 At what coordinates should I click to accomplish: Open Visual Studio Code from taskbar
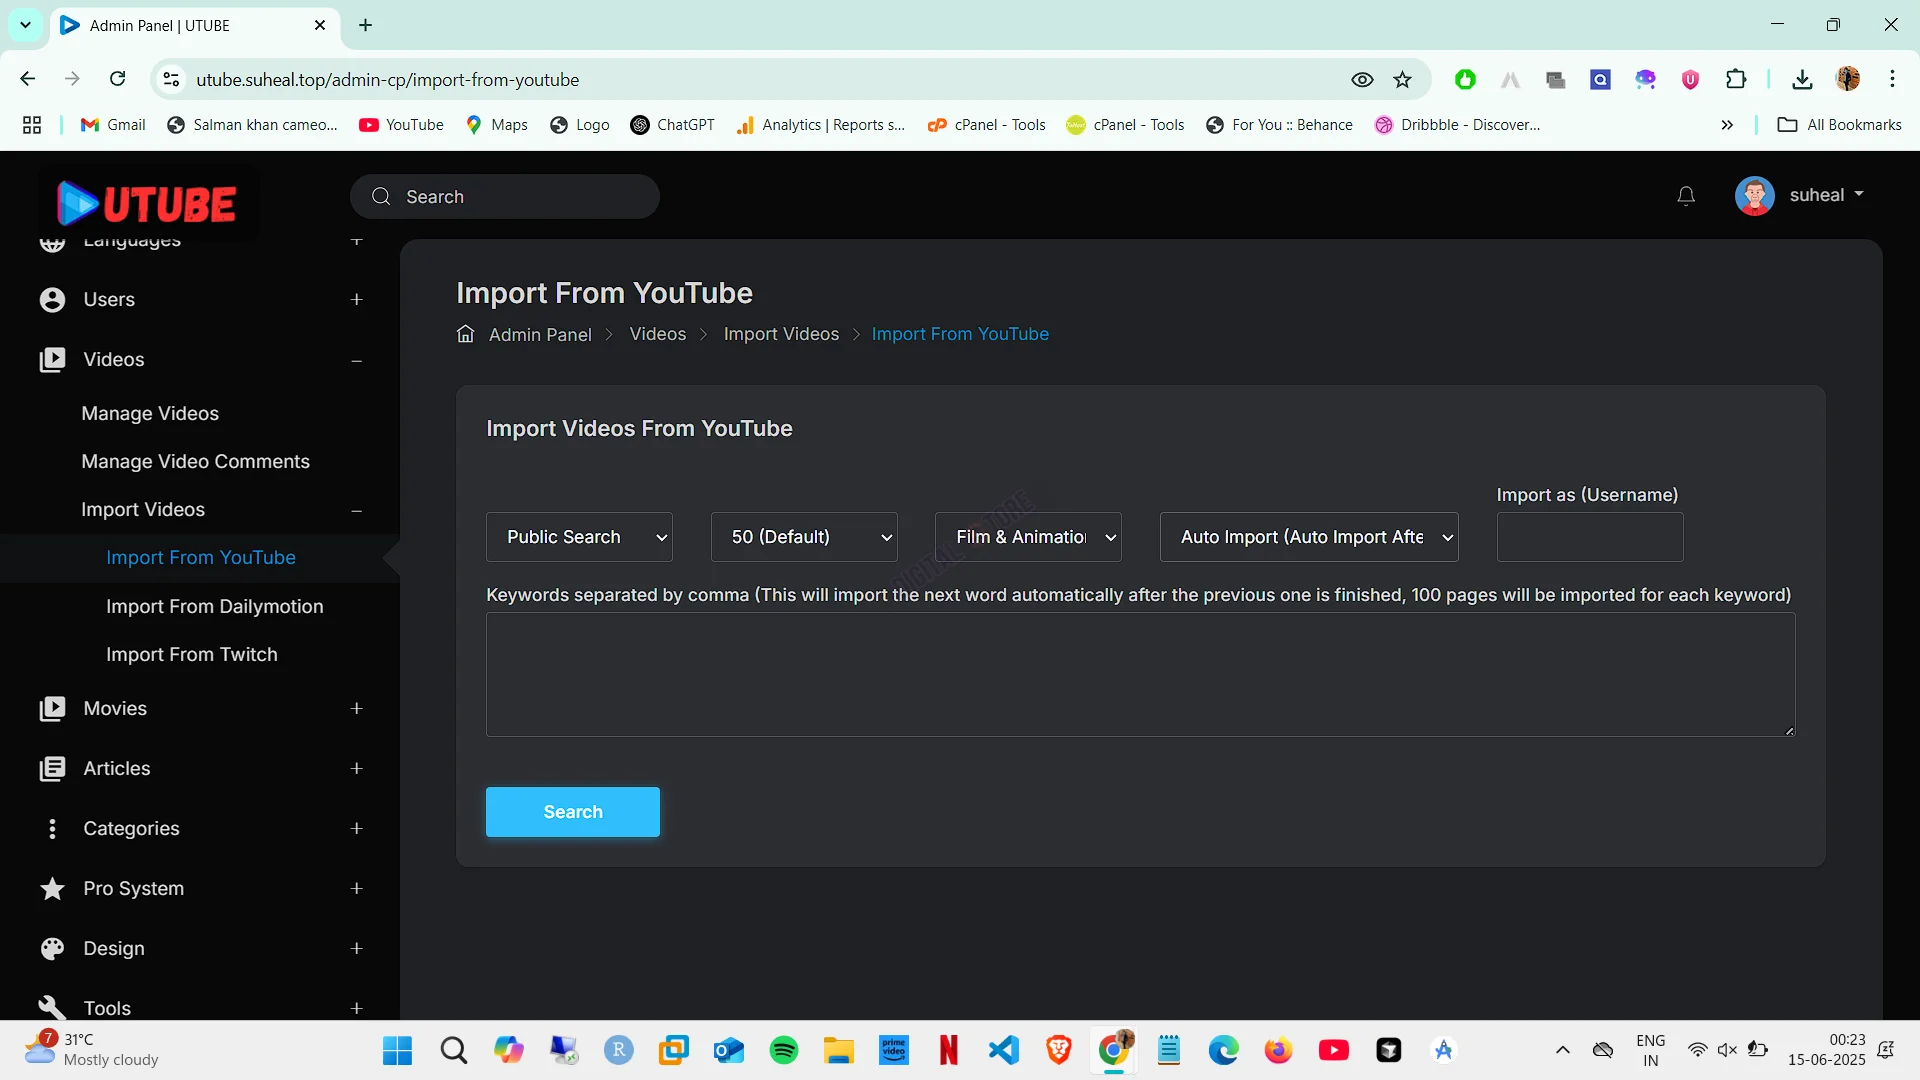pos(1004,1050)
